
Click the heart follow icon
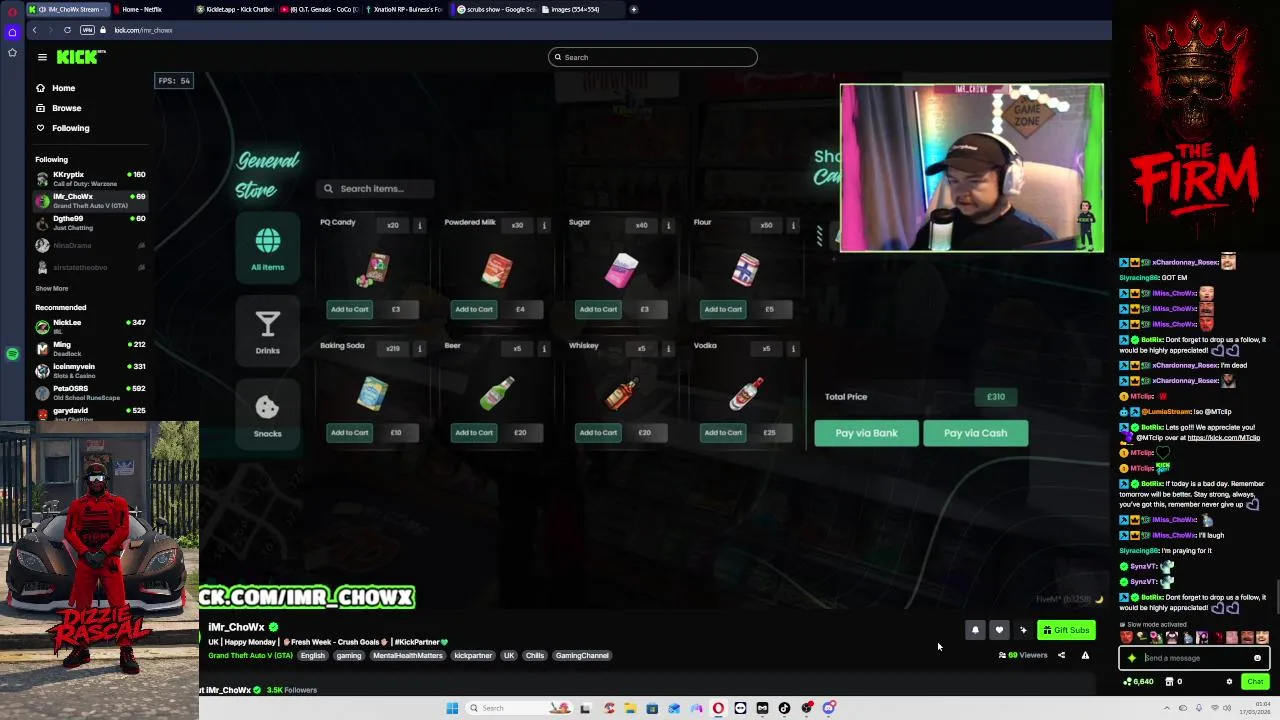coord(999,630)
